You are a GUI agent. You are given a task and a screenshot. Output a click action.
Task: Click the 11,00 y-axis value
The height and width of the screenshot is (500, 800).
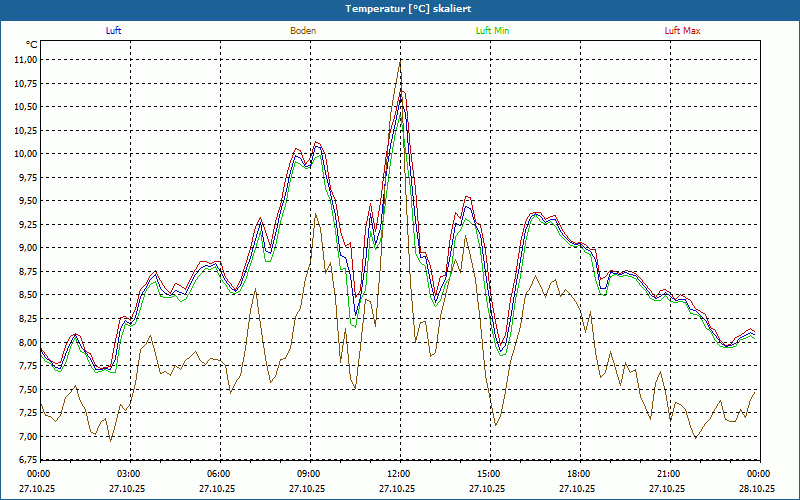click(x=25, y=60)
